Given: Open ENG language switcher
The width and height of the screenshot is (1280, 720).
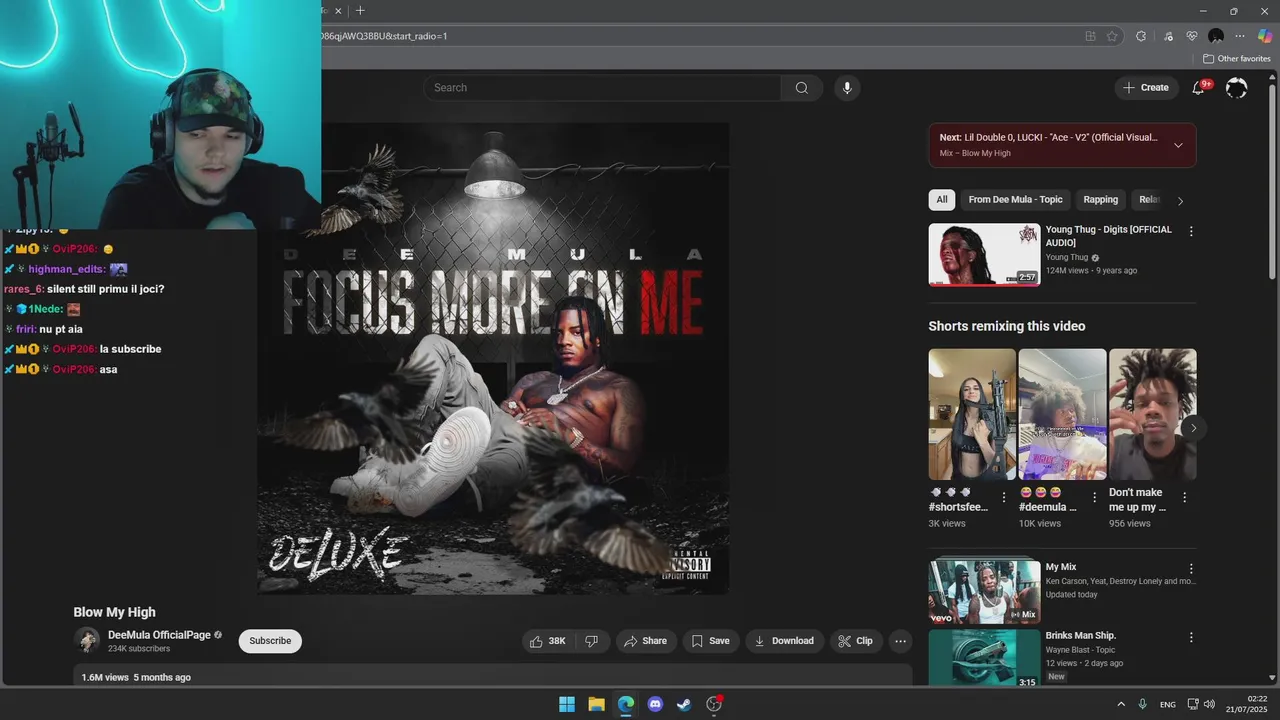Looking at the screenshot, I should pos(1168,704).
